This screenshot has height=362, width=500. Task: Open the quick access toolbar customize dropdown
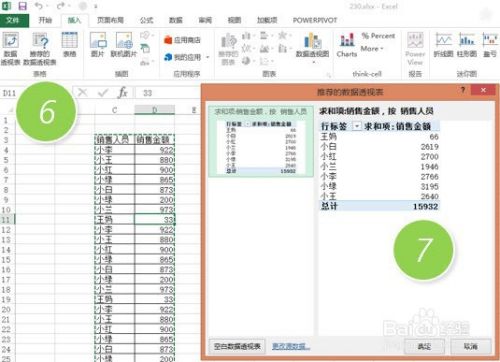coord(95,6)
